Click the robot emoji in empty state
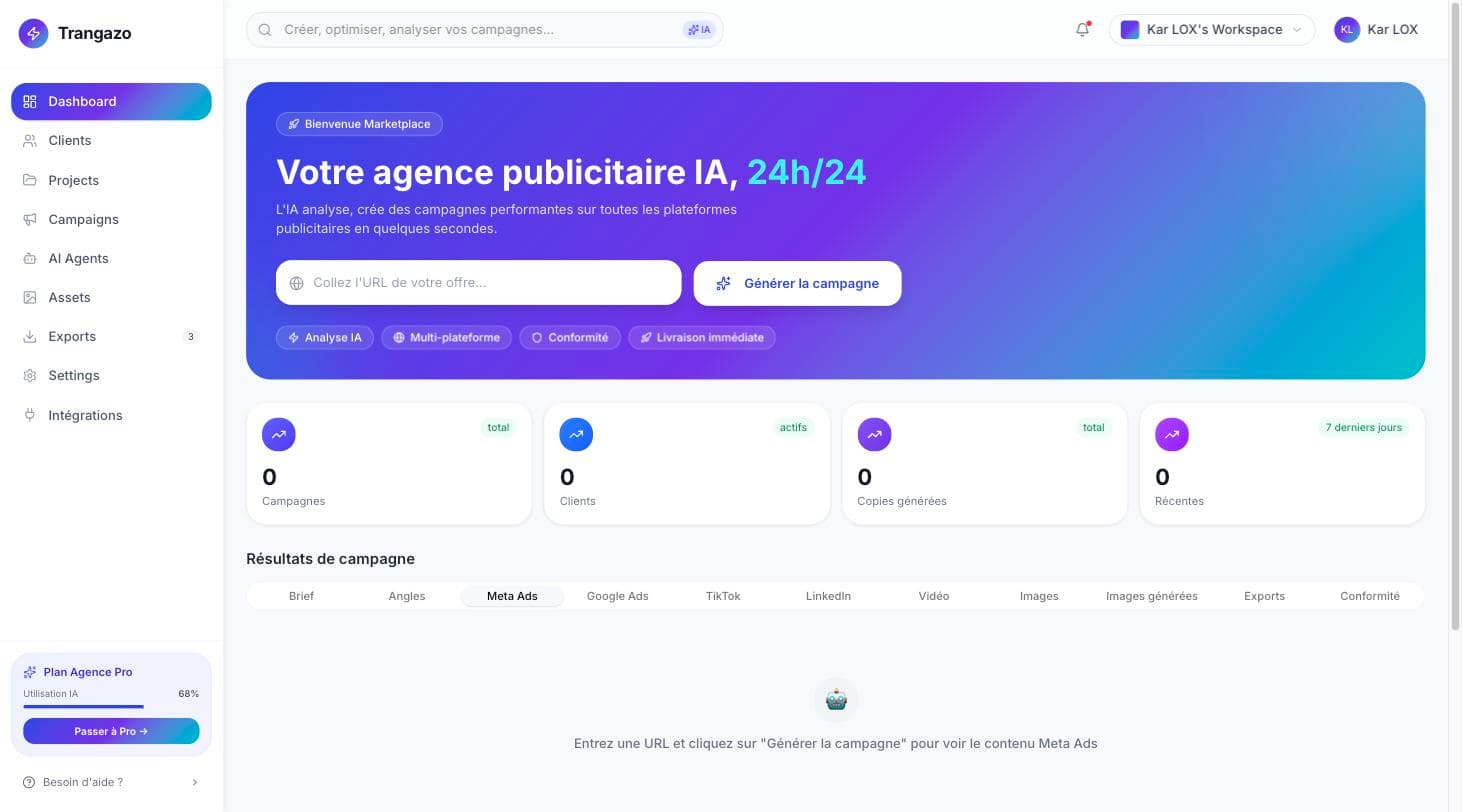The height and width of the screenshot is (812, 1462). click(836, 700)
